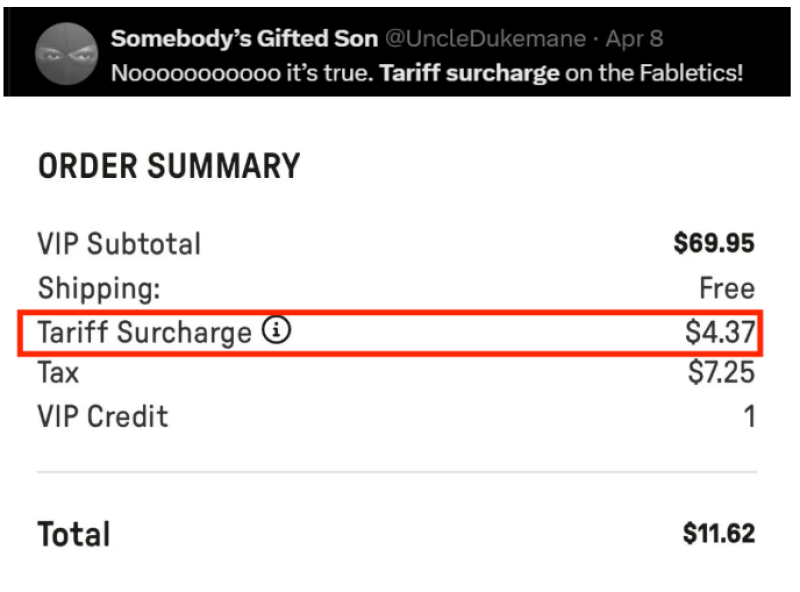
Task: Open the Apr 8 tweet timestamp
Action: click(633, 39)
